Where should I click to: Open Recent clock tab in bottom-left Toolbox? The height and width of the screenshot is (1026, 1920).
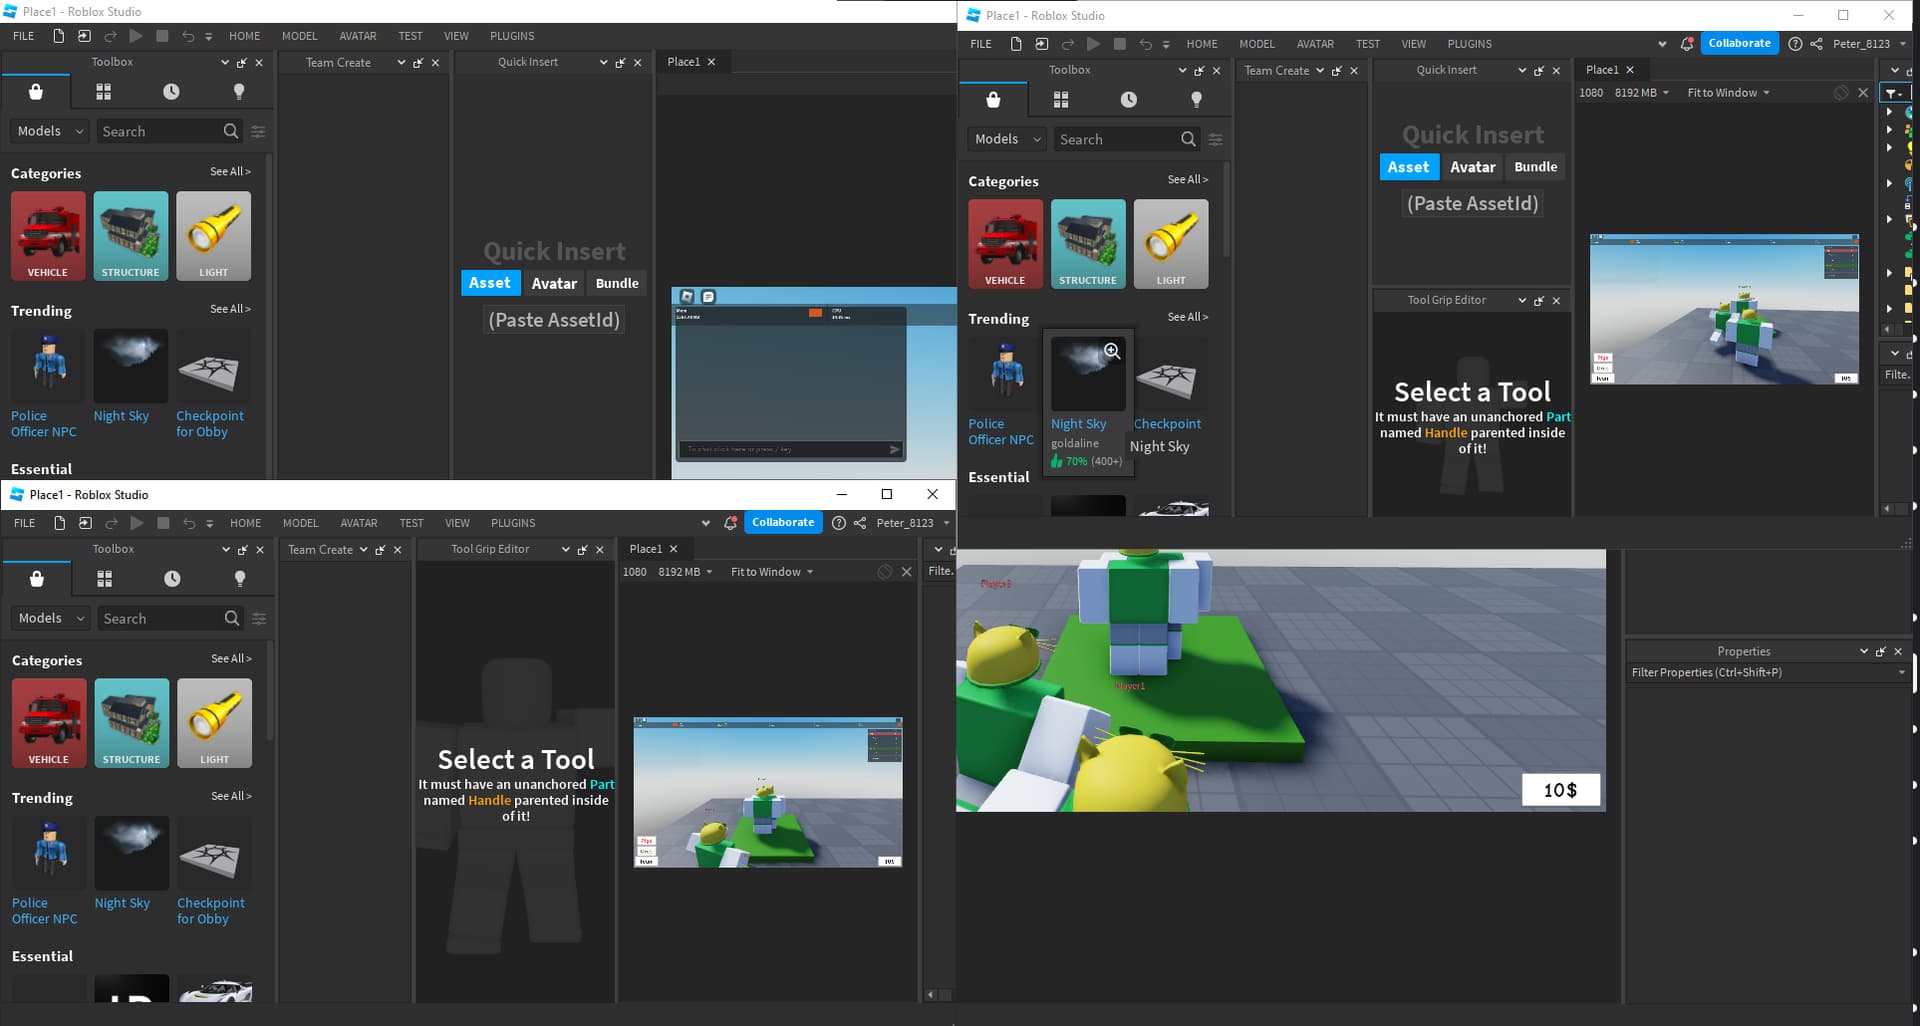[x=172, y=579]
